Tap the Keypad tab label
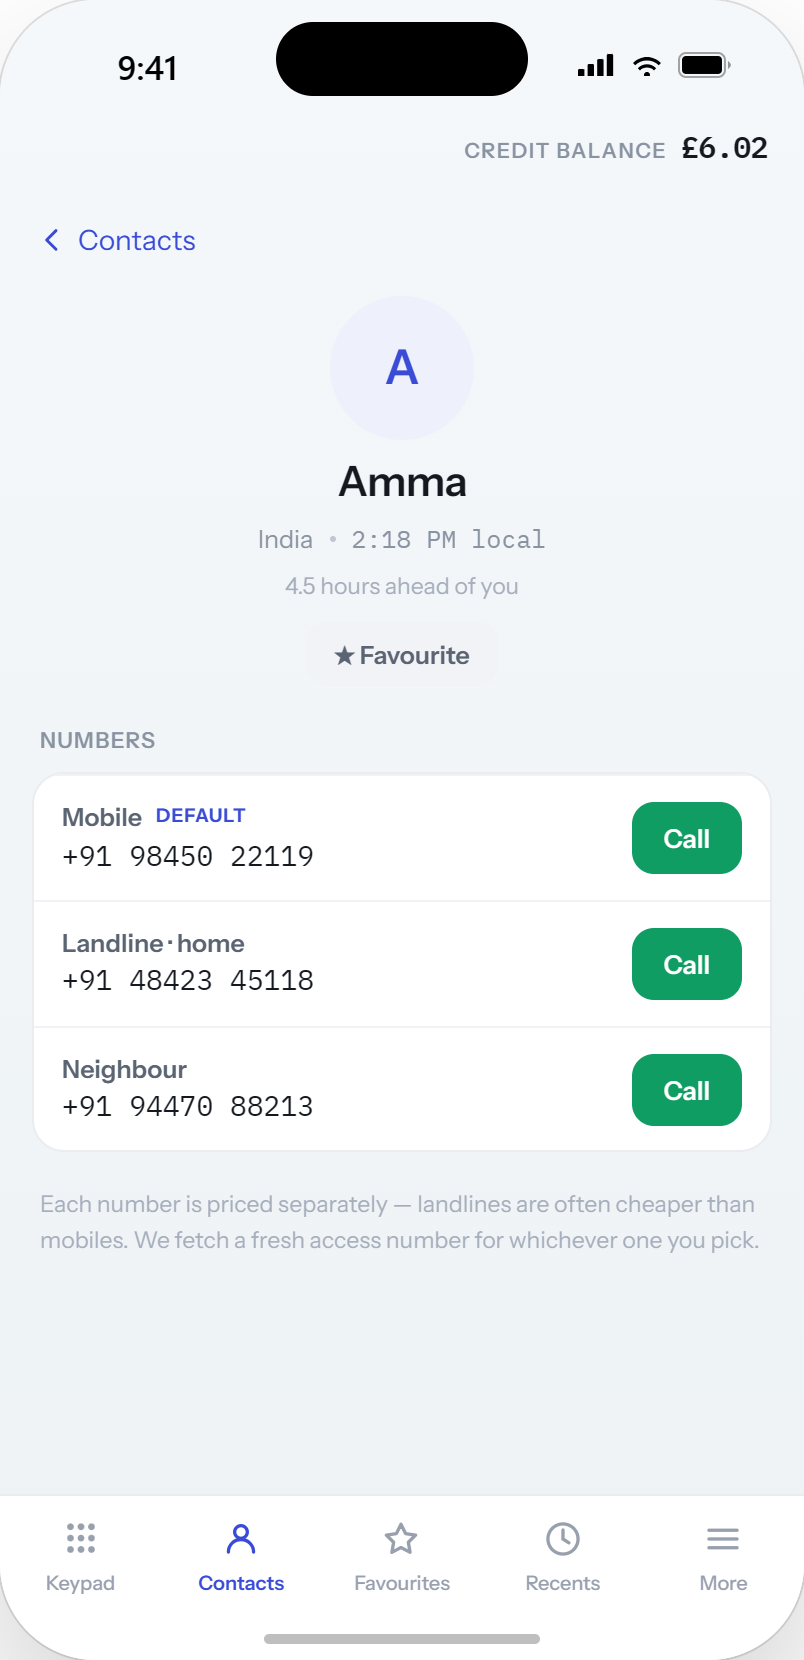Screen dimensions: 804x1660 (x=80, y=1583)
